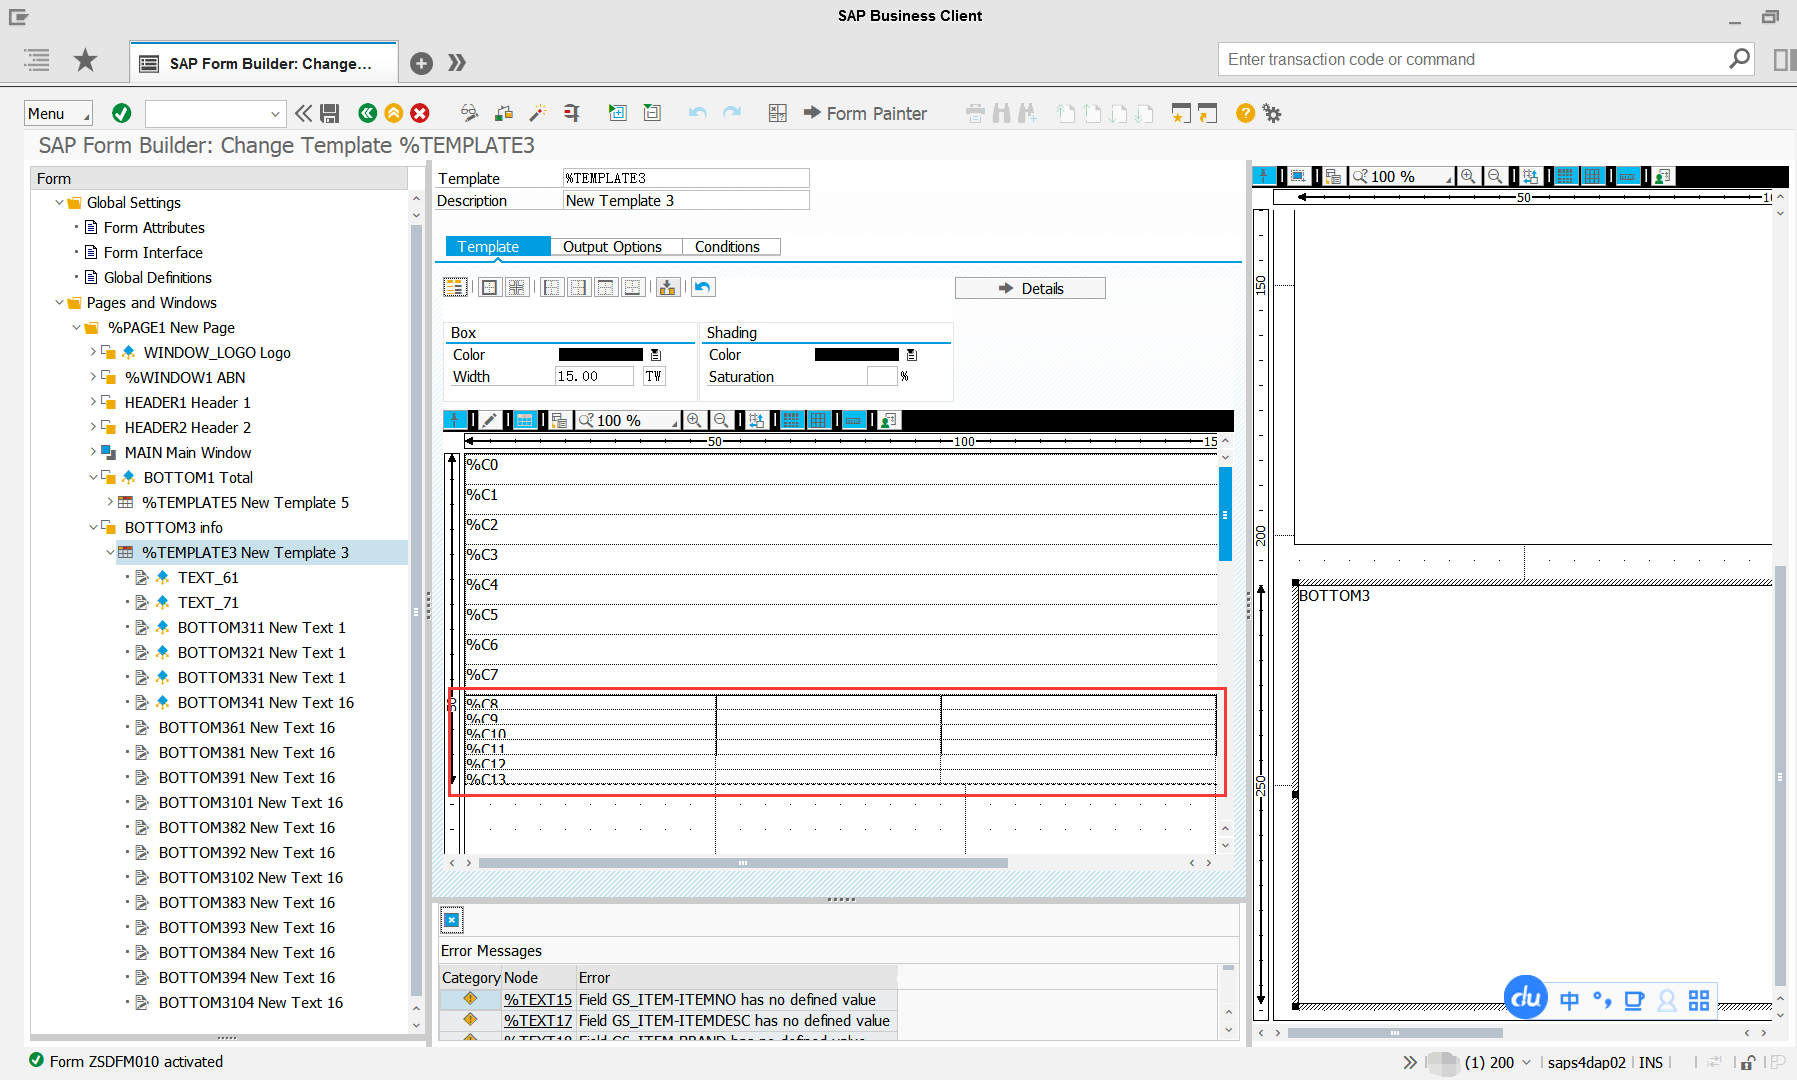Toggle table view icon in template painter

point(525,420)
